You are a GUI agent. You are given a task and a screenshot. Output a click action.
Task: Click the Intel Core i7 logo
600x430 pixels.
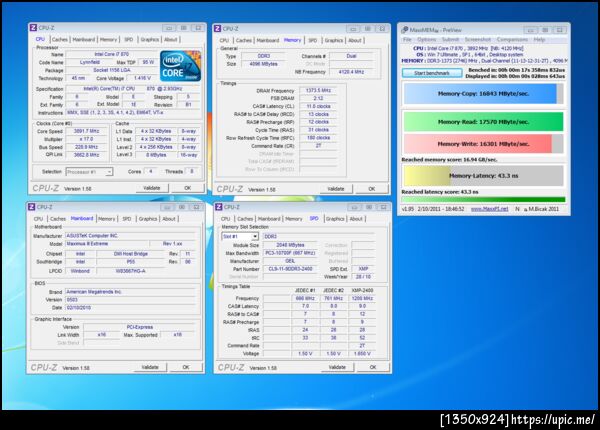[180, 66]
